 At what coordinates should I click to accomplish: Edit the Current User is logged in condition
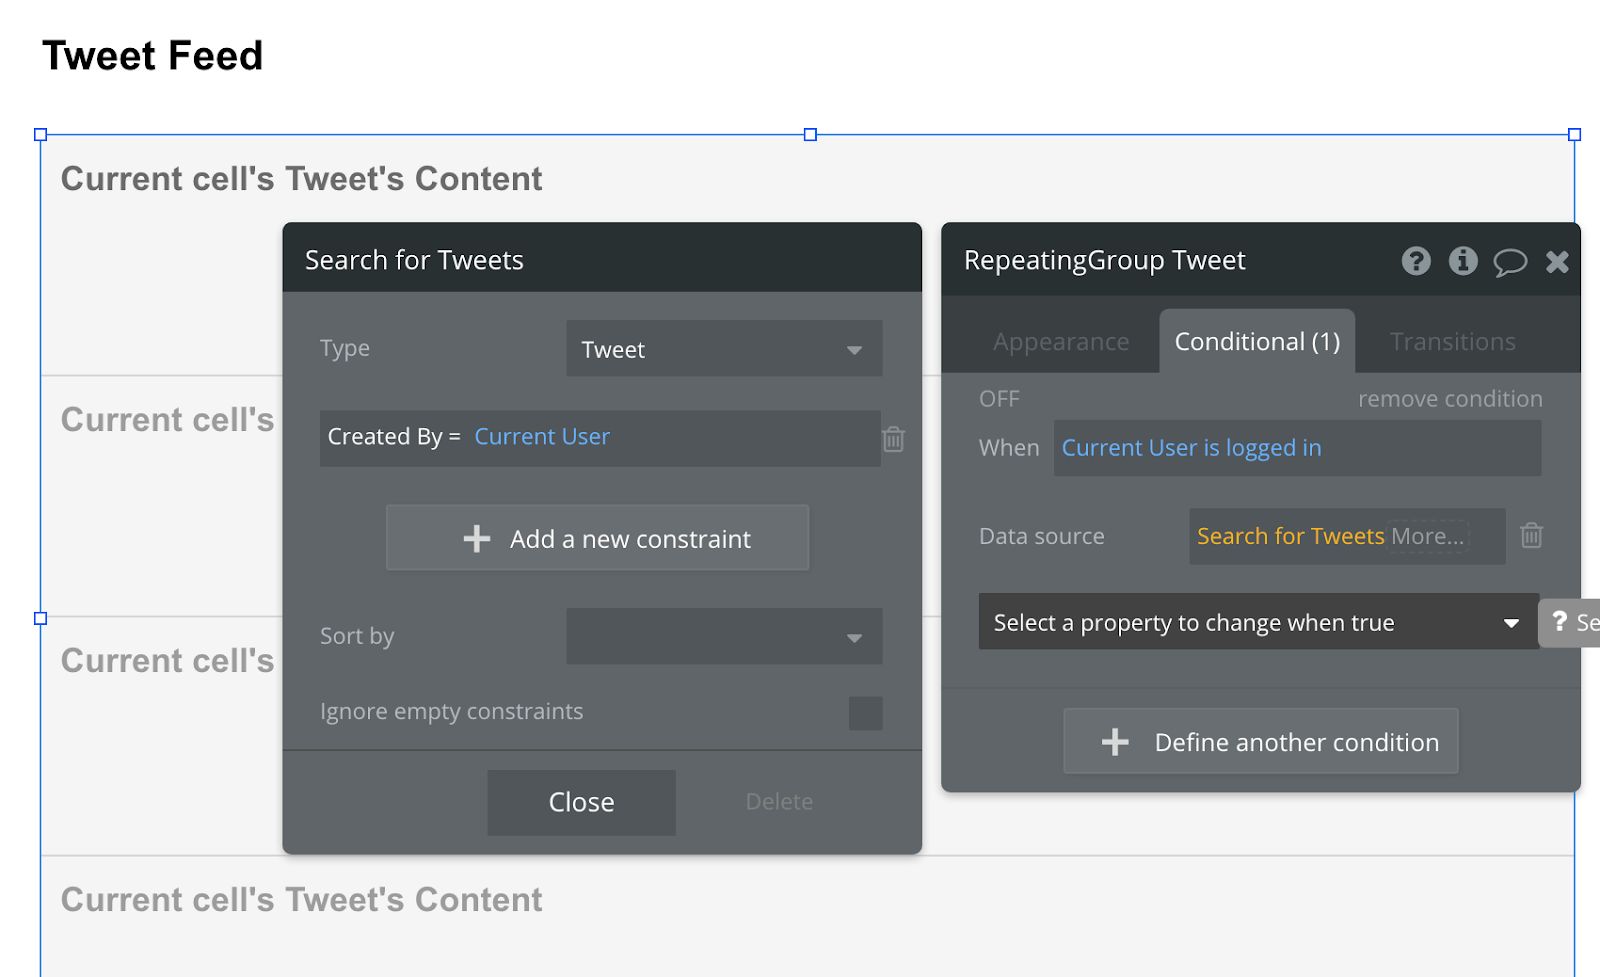tap(1190, 447)
